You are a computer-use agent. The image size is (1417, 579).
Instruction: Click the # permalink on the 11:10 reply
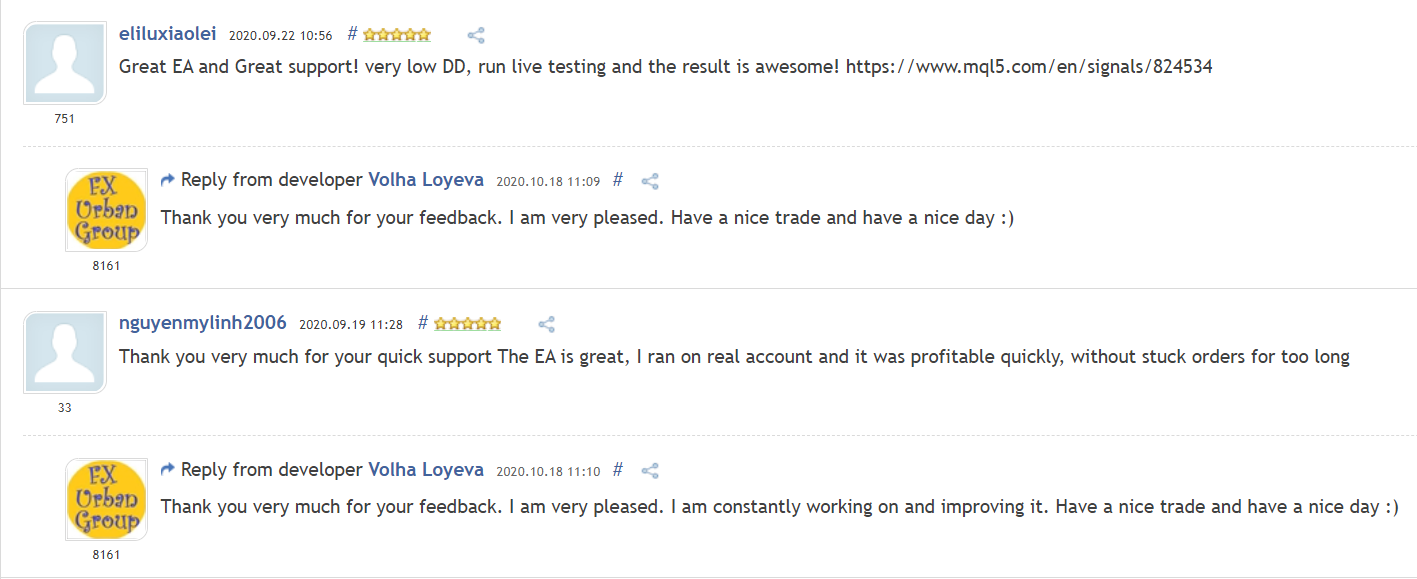618,469
